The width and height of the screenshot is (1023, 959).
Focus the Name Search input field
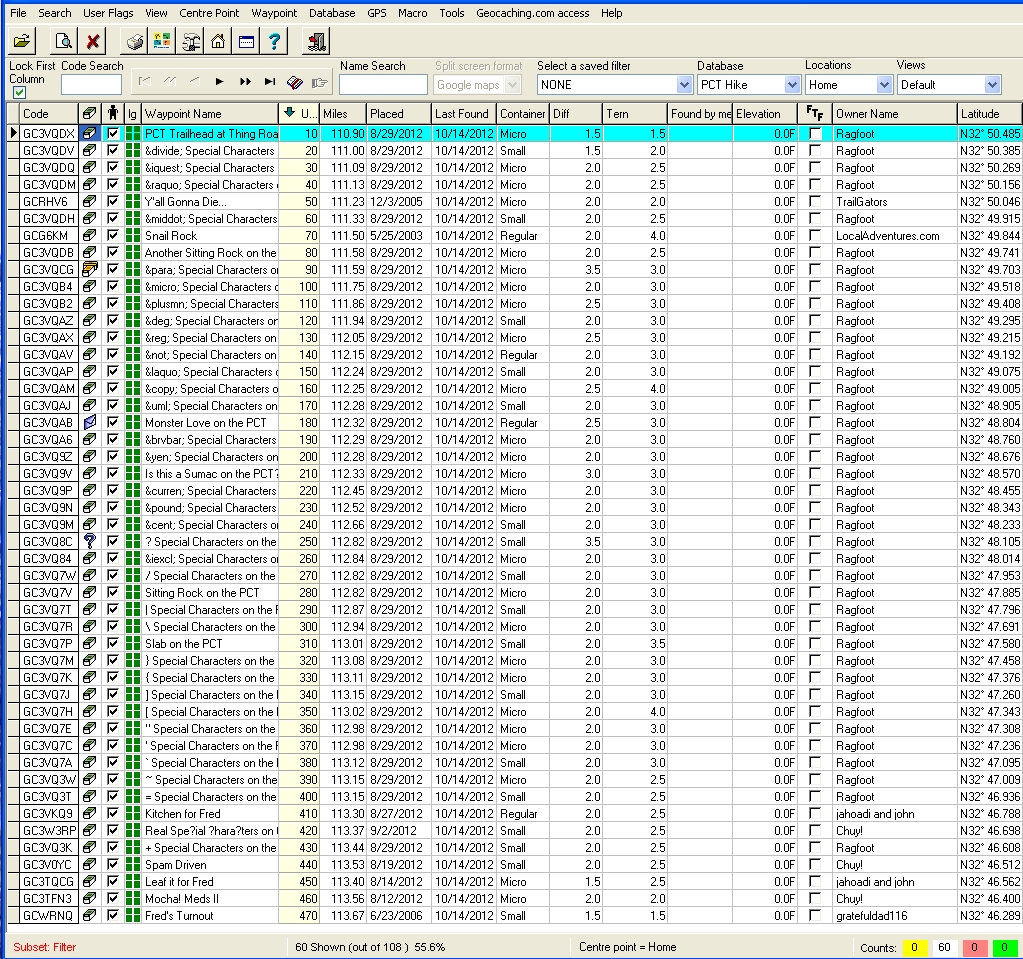[x=383, y=85]
